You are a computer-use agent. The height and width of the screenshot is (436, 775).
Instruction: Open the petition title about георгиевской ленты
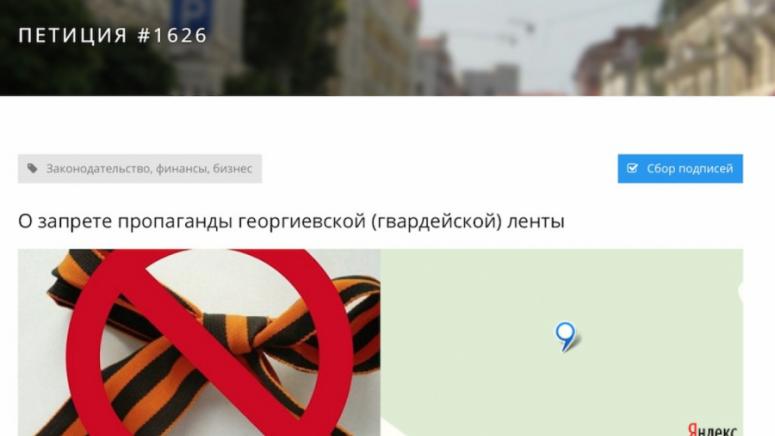(291, 221)
